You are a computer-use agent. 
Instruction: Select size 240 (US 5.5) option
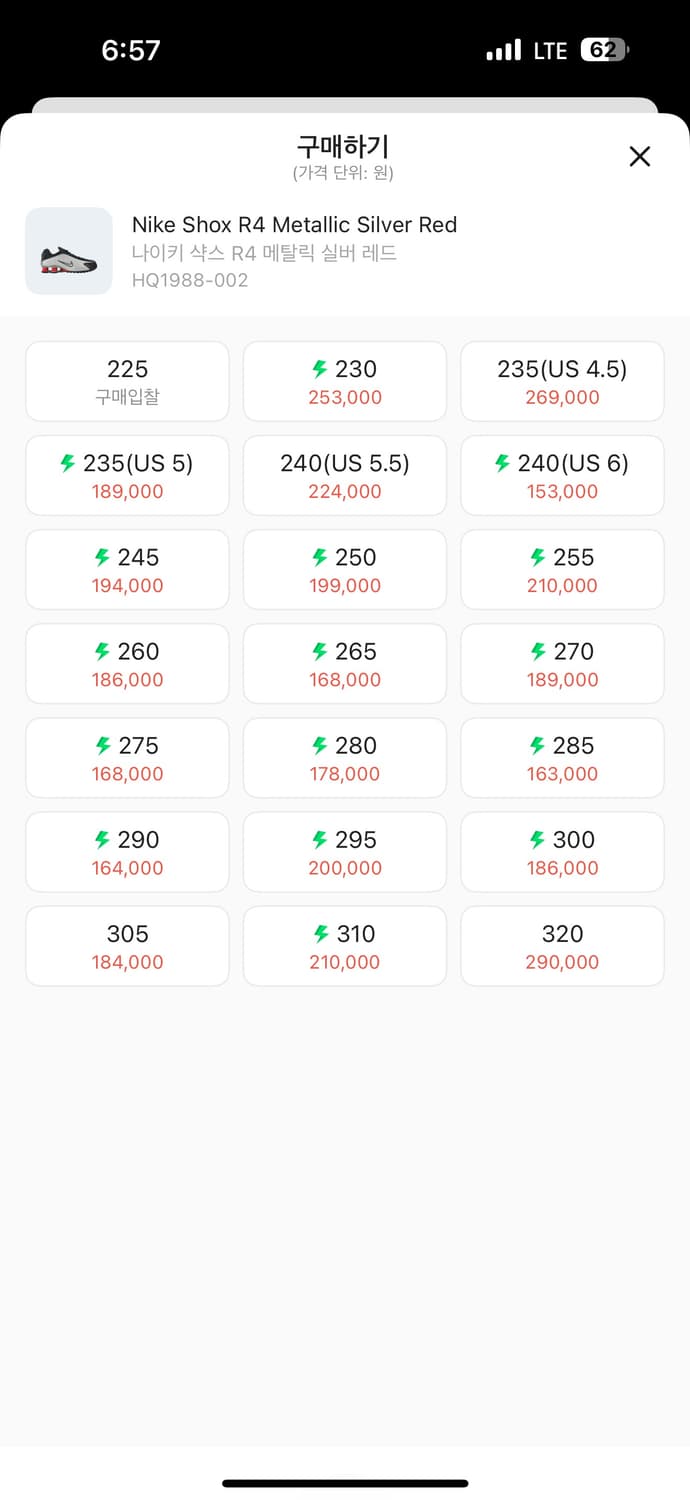(345, 475)
